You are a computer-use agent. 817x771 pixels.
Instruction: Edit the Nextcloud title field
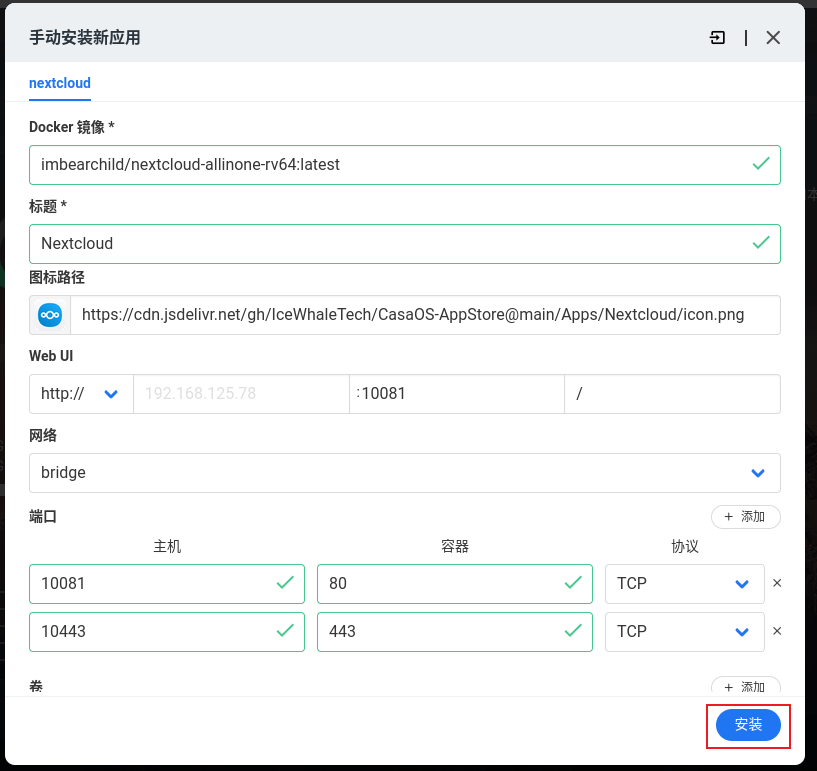(404, 244)
